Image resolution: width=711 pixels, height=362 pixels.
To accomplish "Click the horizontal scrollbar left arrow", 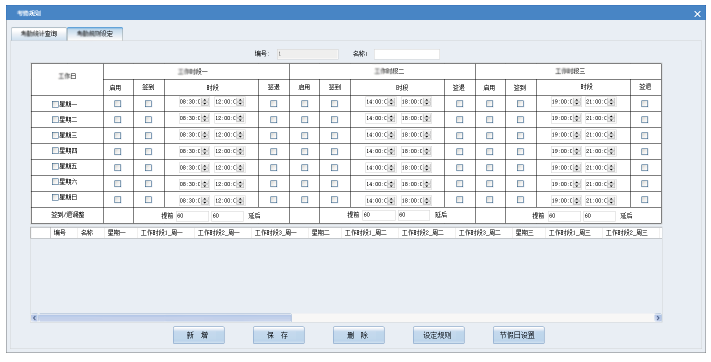I will (x=34, y=318).
